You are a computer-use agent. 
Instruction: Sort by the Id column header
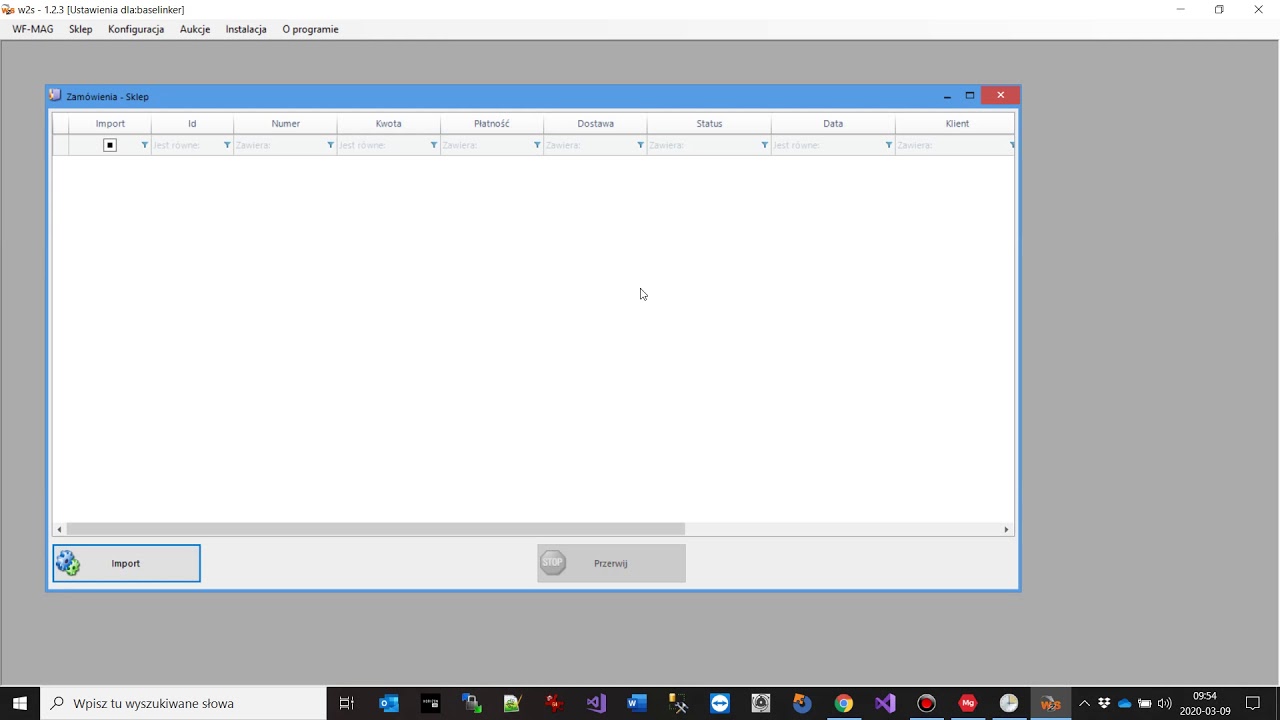coord(192,123)
